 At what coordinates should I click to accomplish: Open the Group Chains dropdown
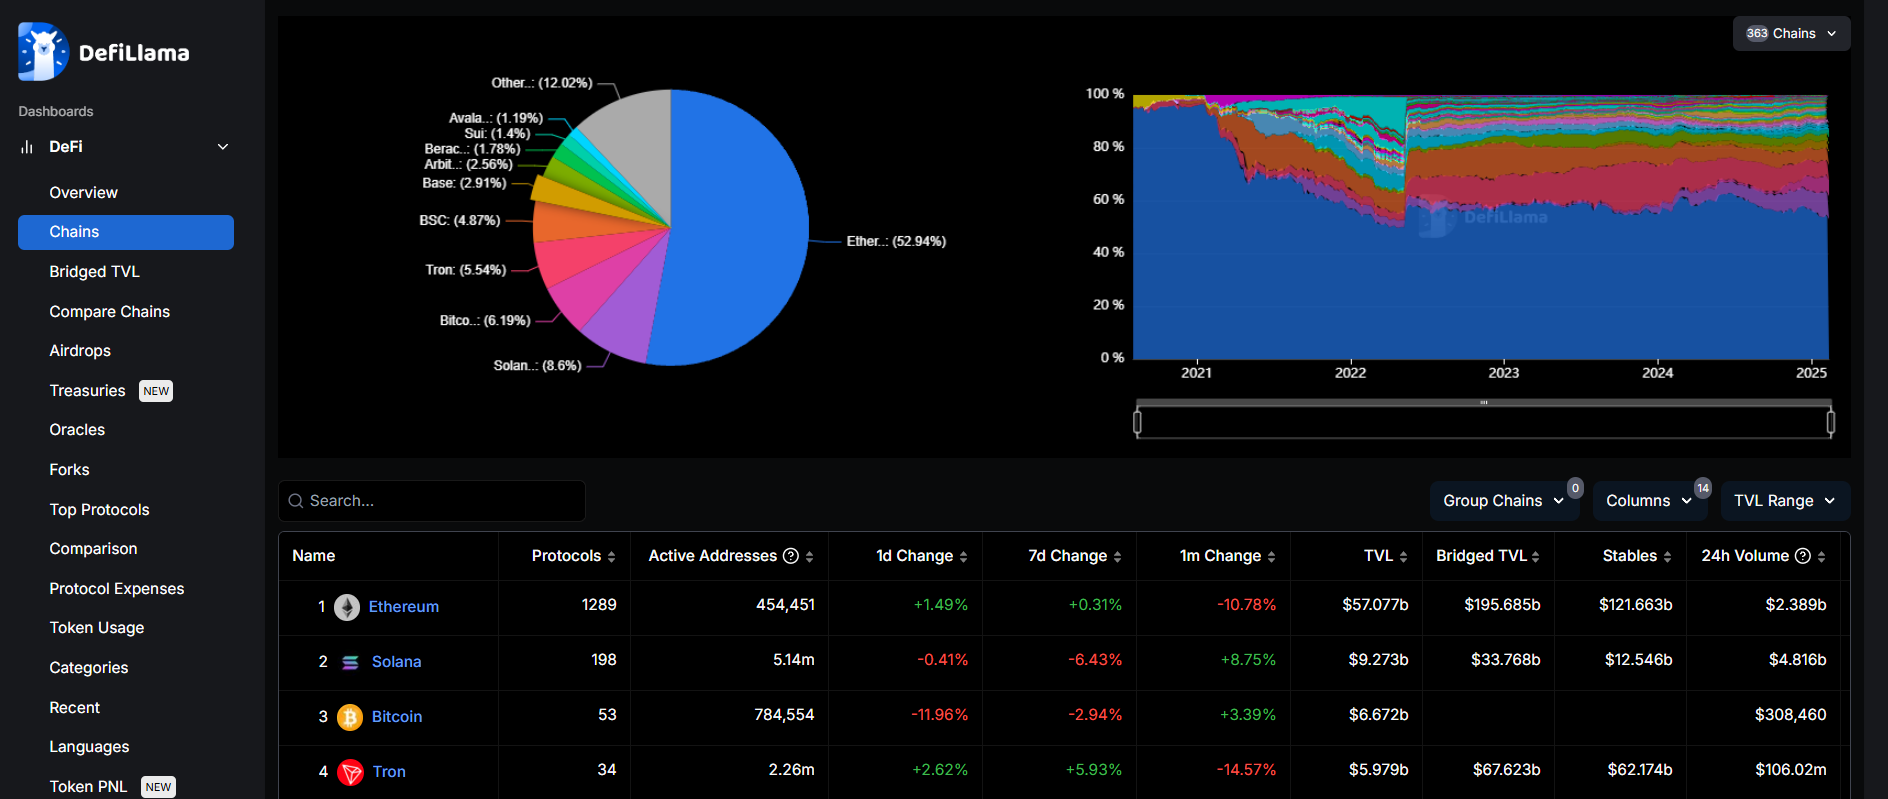(x=1503, y=501)
